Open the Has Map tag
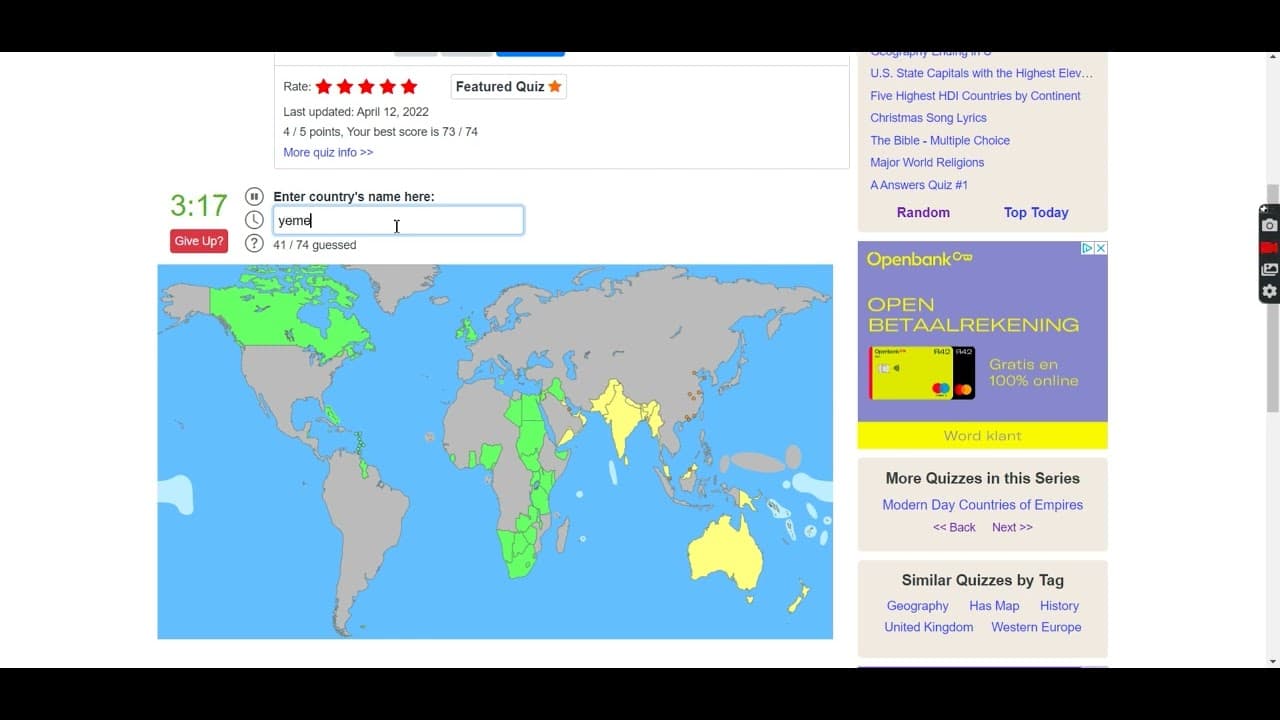Screen dimensions: 1280x720 click(x=994, y=606)
